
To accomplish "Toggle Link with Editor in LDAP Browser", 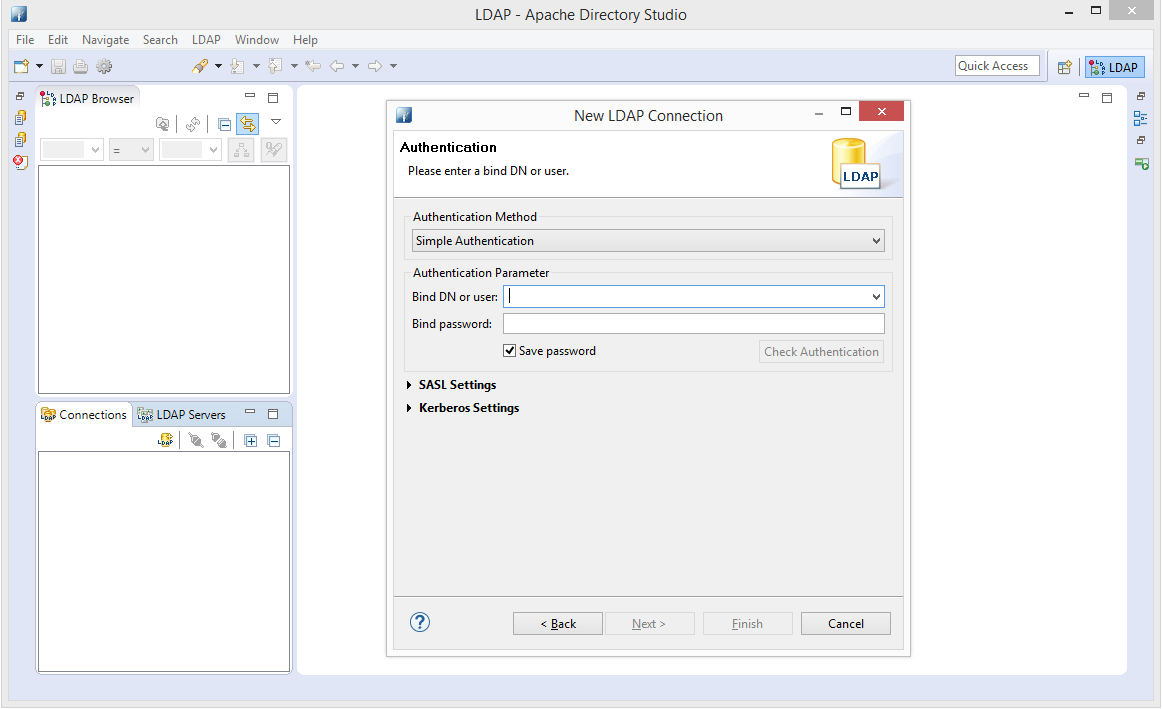I will [x=247, y=124].
